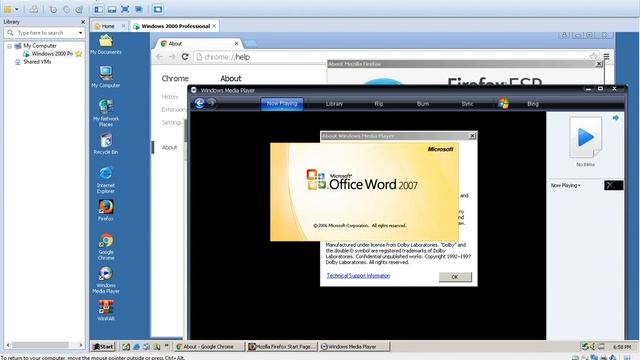Close the About Windows Media Player dialog
This screenshot has height=360, width=640.
point(472,136)
